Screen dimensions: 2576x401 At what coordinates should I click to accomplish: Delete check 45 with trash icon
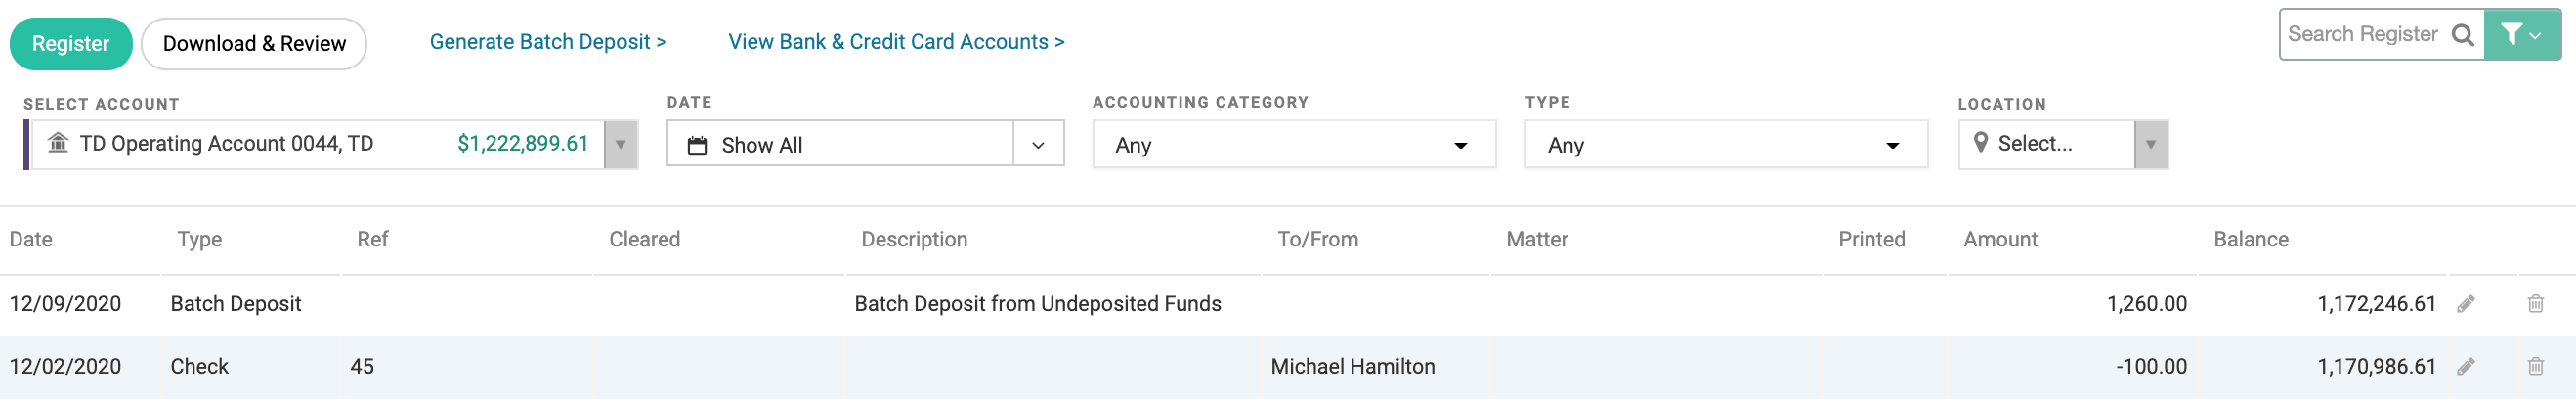point(2535,367)
